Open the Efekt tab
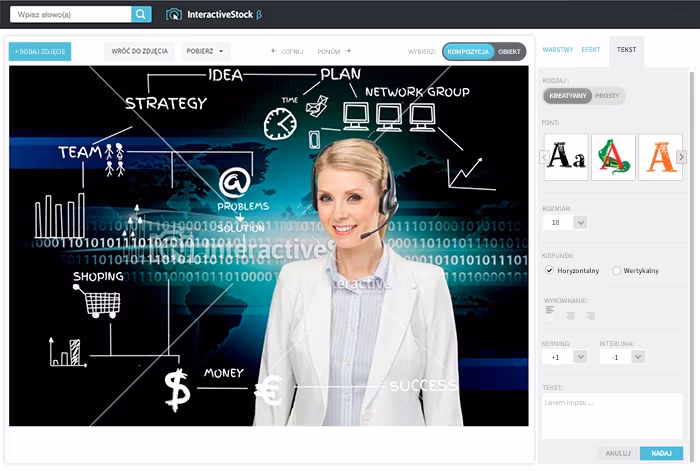Image resolution: width=700 pixels, height=471 pixels. pos(591,50)
